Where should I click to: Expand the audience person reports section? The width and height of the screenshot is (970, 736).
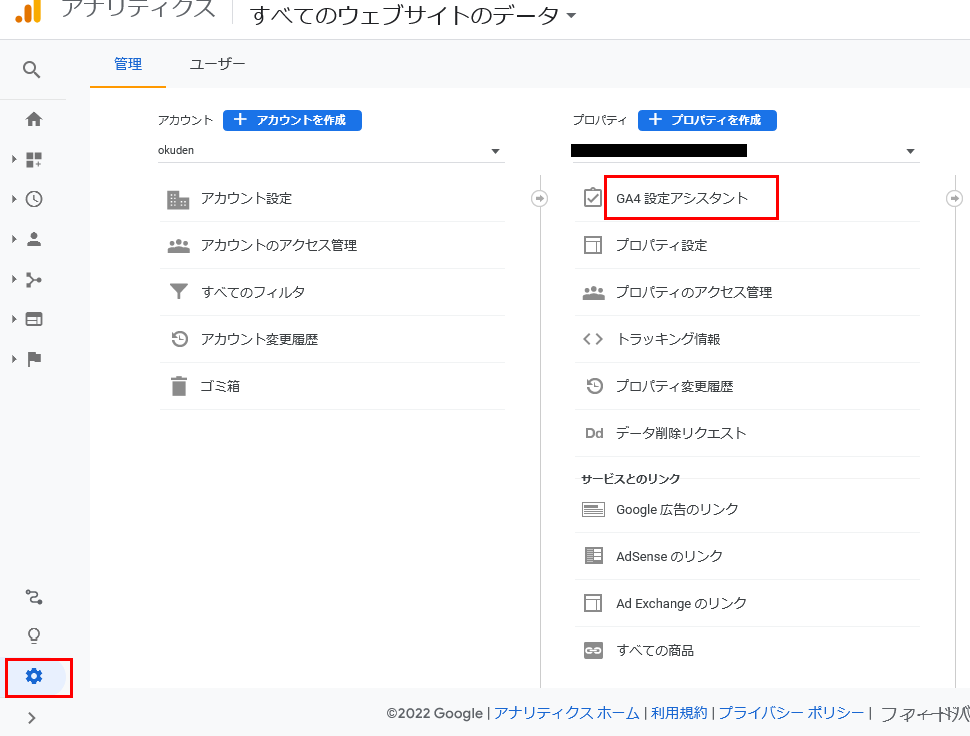(x=34, y=239)
